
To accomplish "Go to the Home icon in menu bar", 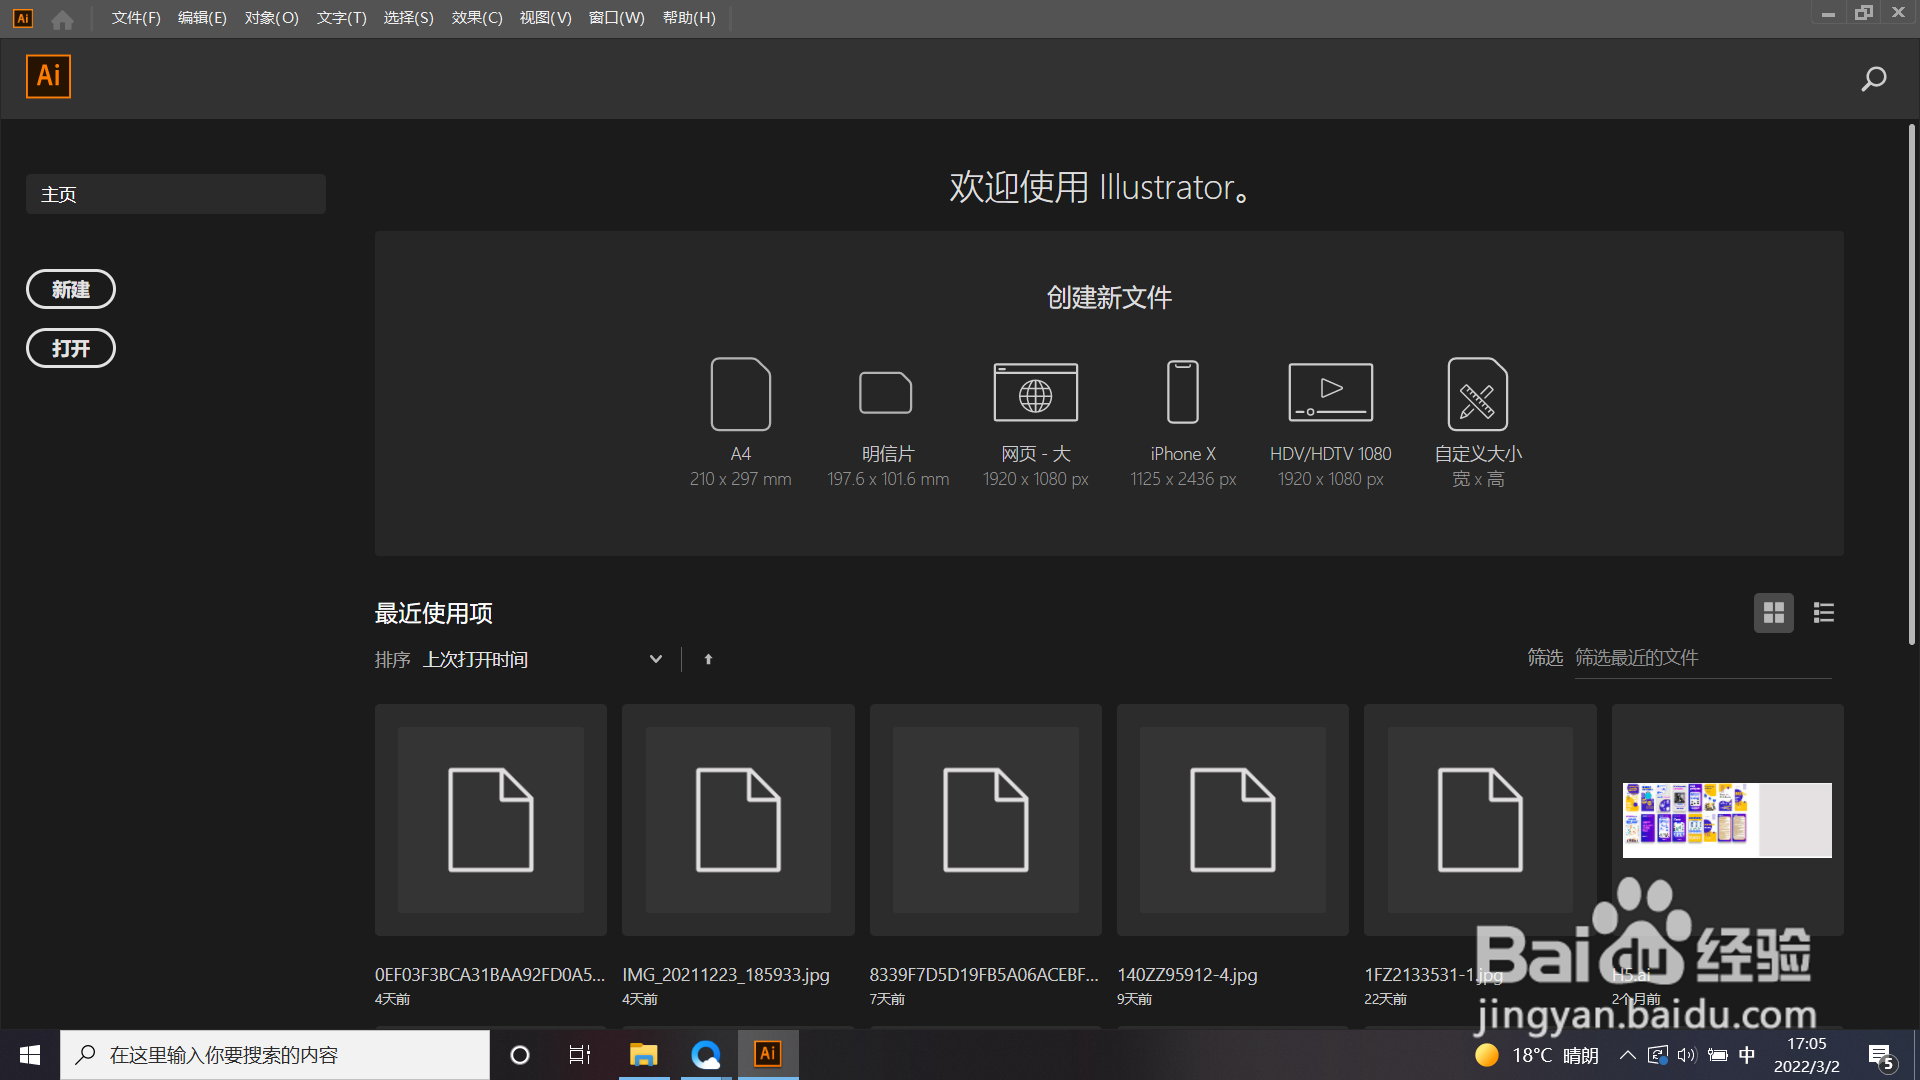I will pos(62,19).
